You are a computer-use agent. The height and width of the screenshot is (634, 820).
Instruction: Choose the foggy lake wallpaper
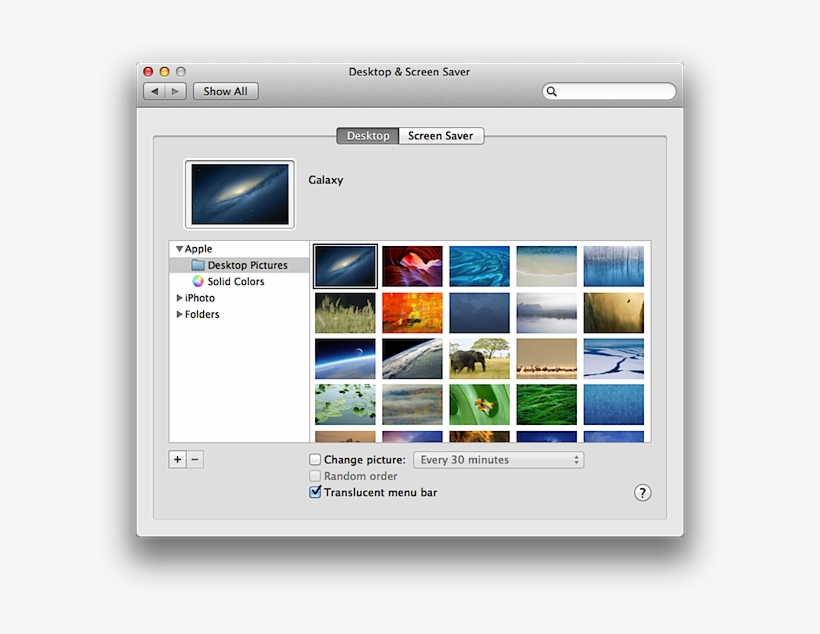tap(546, 313)
